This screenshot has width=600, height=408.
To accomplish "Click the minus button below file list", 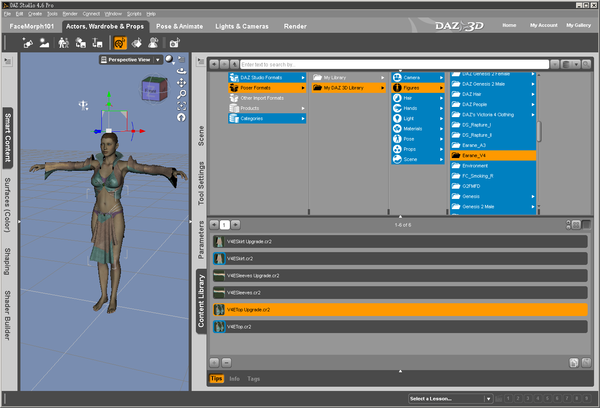I will coord(227,362).
